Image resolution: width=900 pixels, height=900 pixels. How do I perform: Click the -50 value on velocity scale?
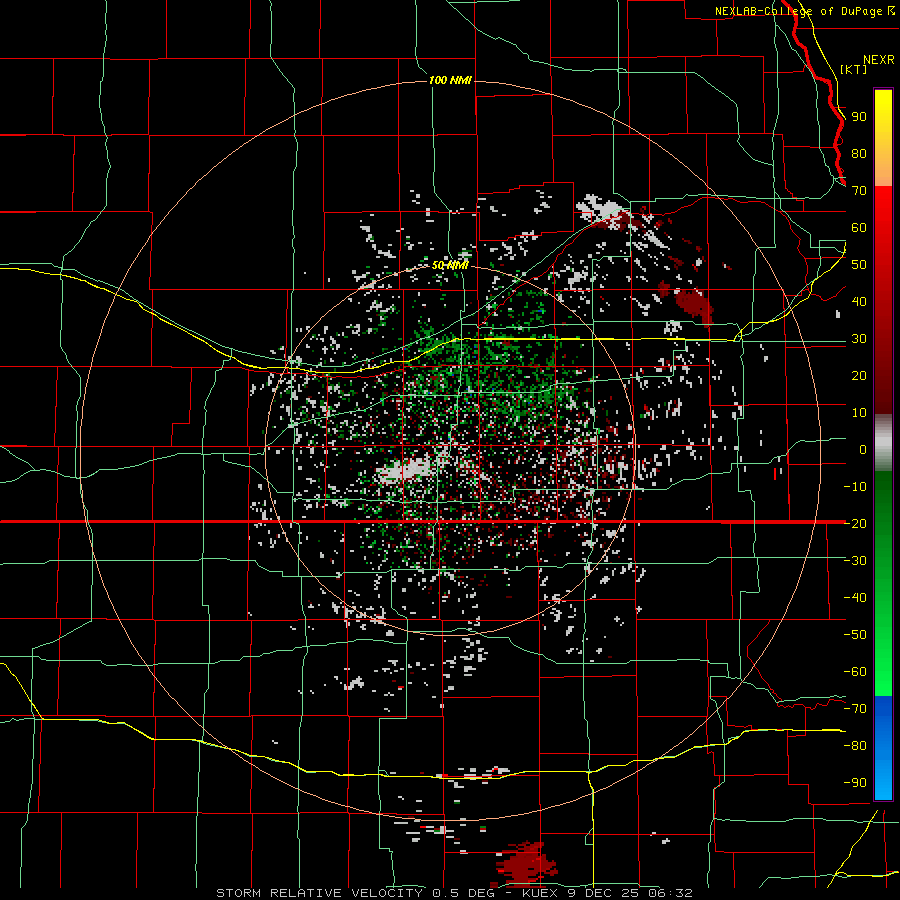855,634
